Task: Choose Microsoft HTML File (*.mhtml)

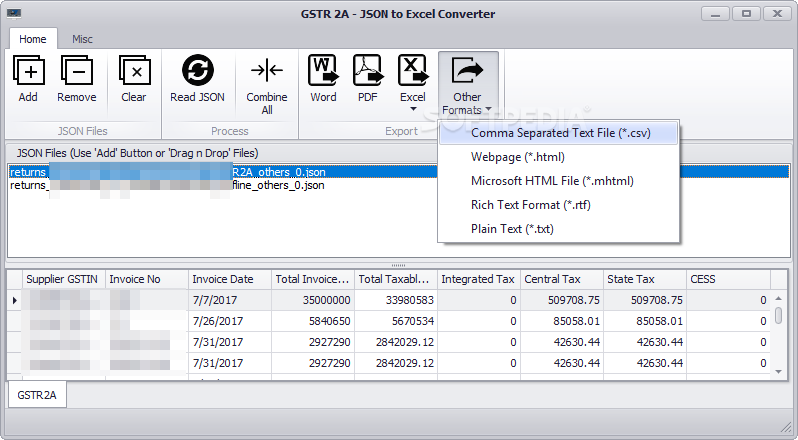Action: [x=559, y=181]
